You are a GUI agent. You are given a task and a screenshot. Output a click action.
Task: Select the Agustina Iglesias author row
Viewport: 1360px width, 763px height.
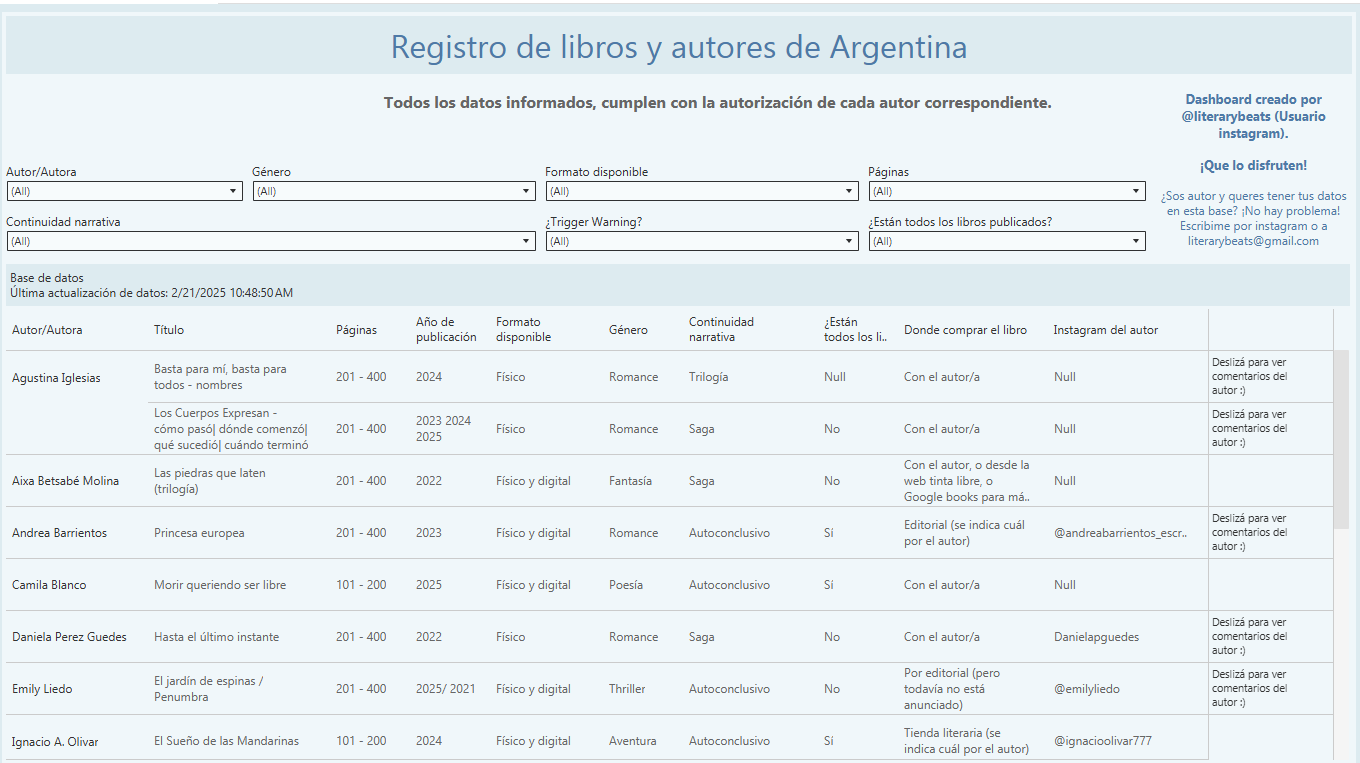[x=56, y=378]
